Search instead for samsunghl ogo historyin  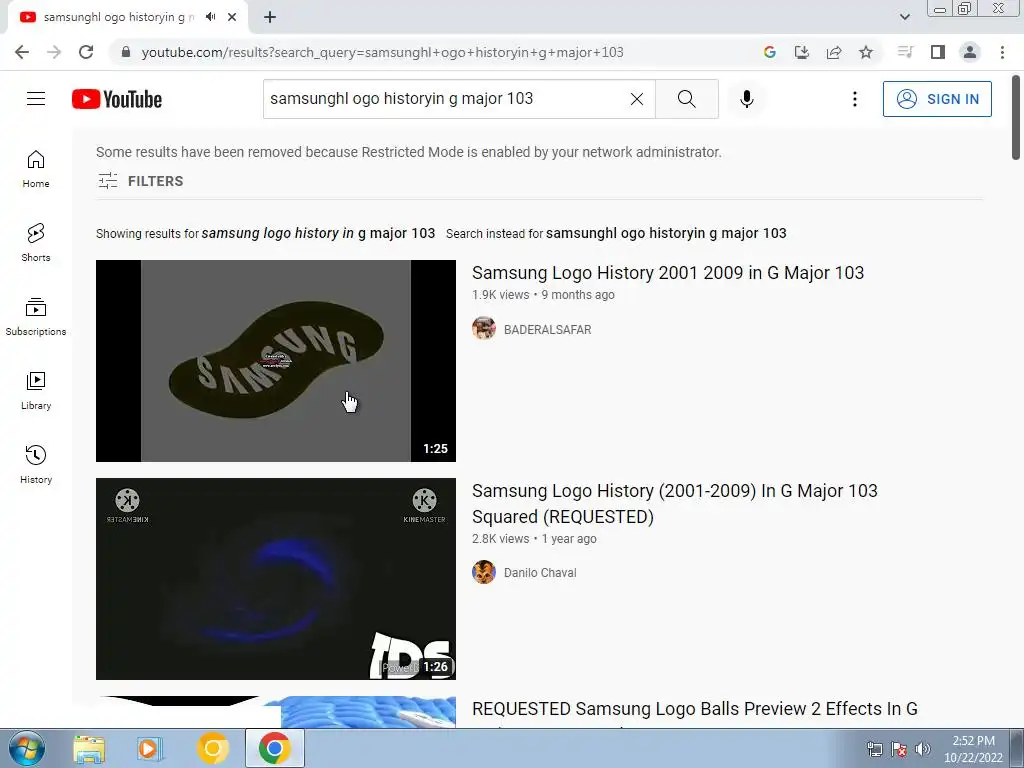665,233
